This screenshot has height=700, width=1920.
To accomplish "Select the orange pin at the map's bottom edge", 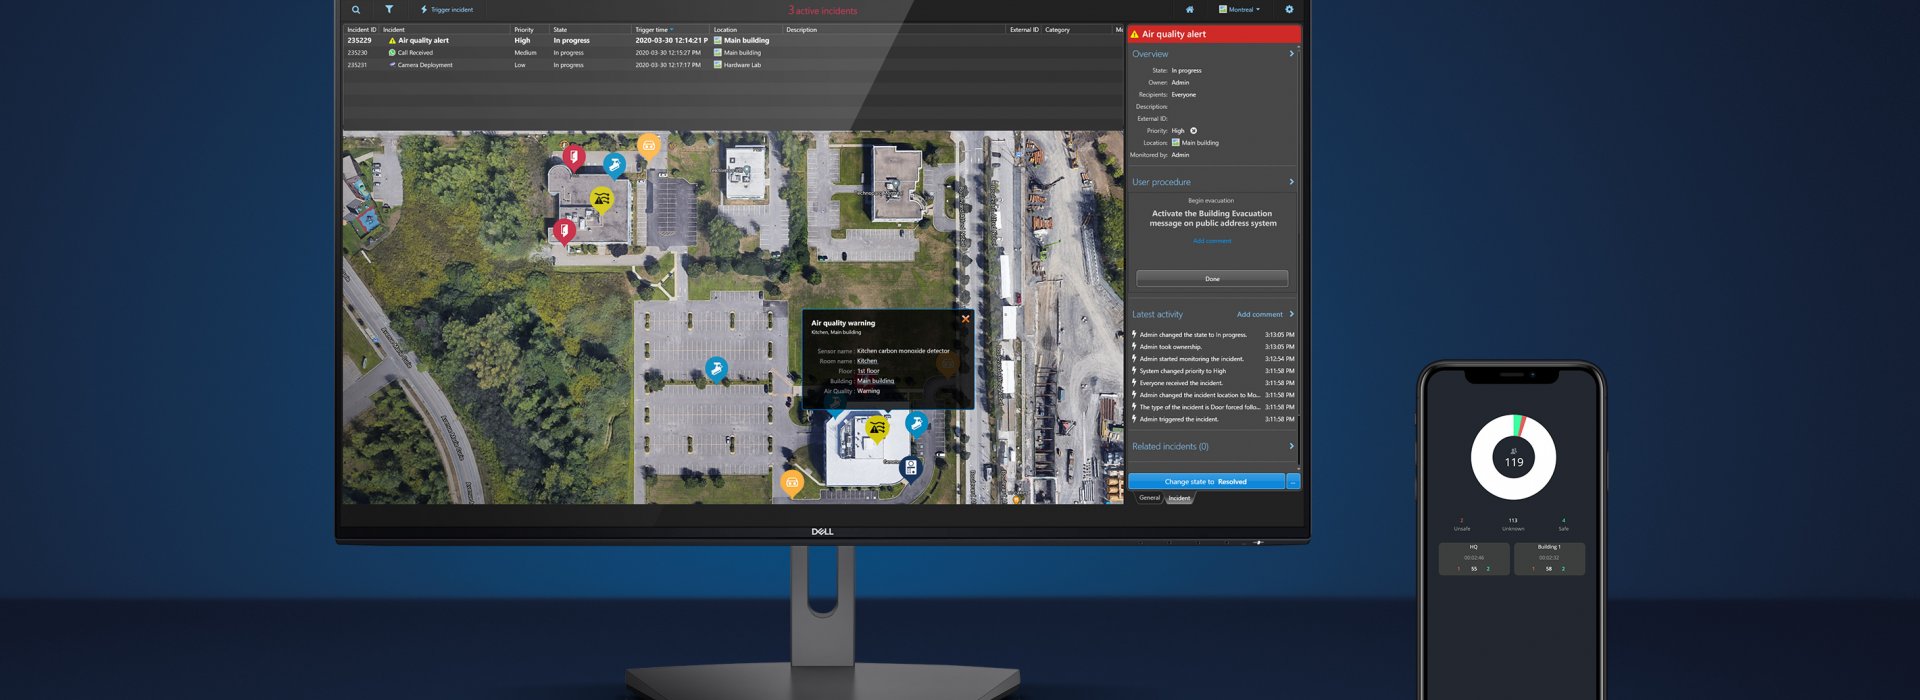I will coord(792,483).
